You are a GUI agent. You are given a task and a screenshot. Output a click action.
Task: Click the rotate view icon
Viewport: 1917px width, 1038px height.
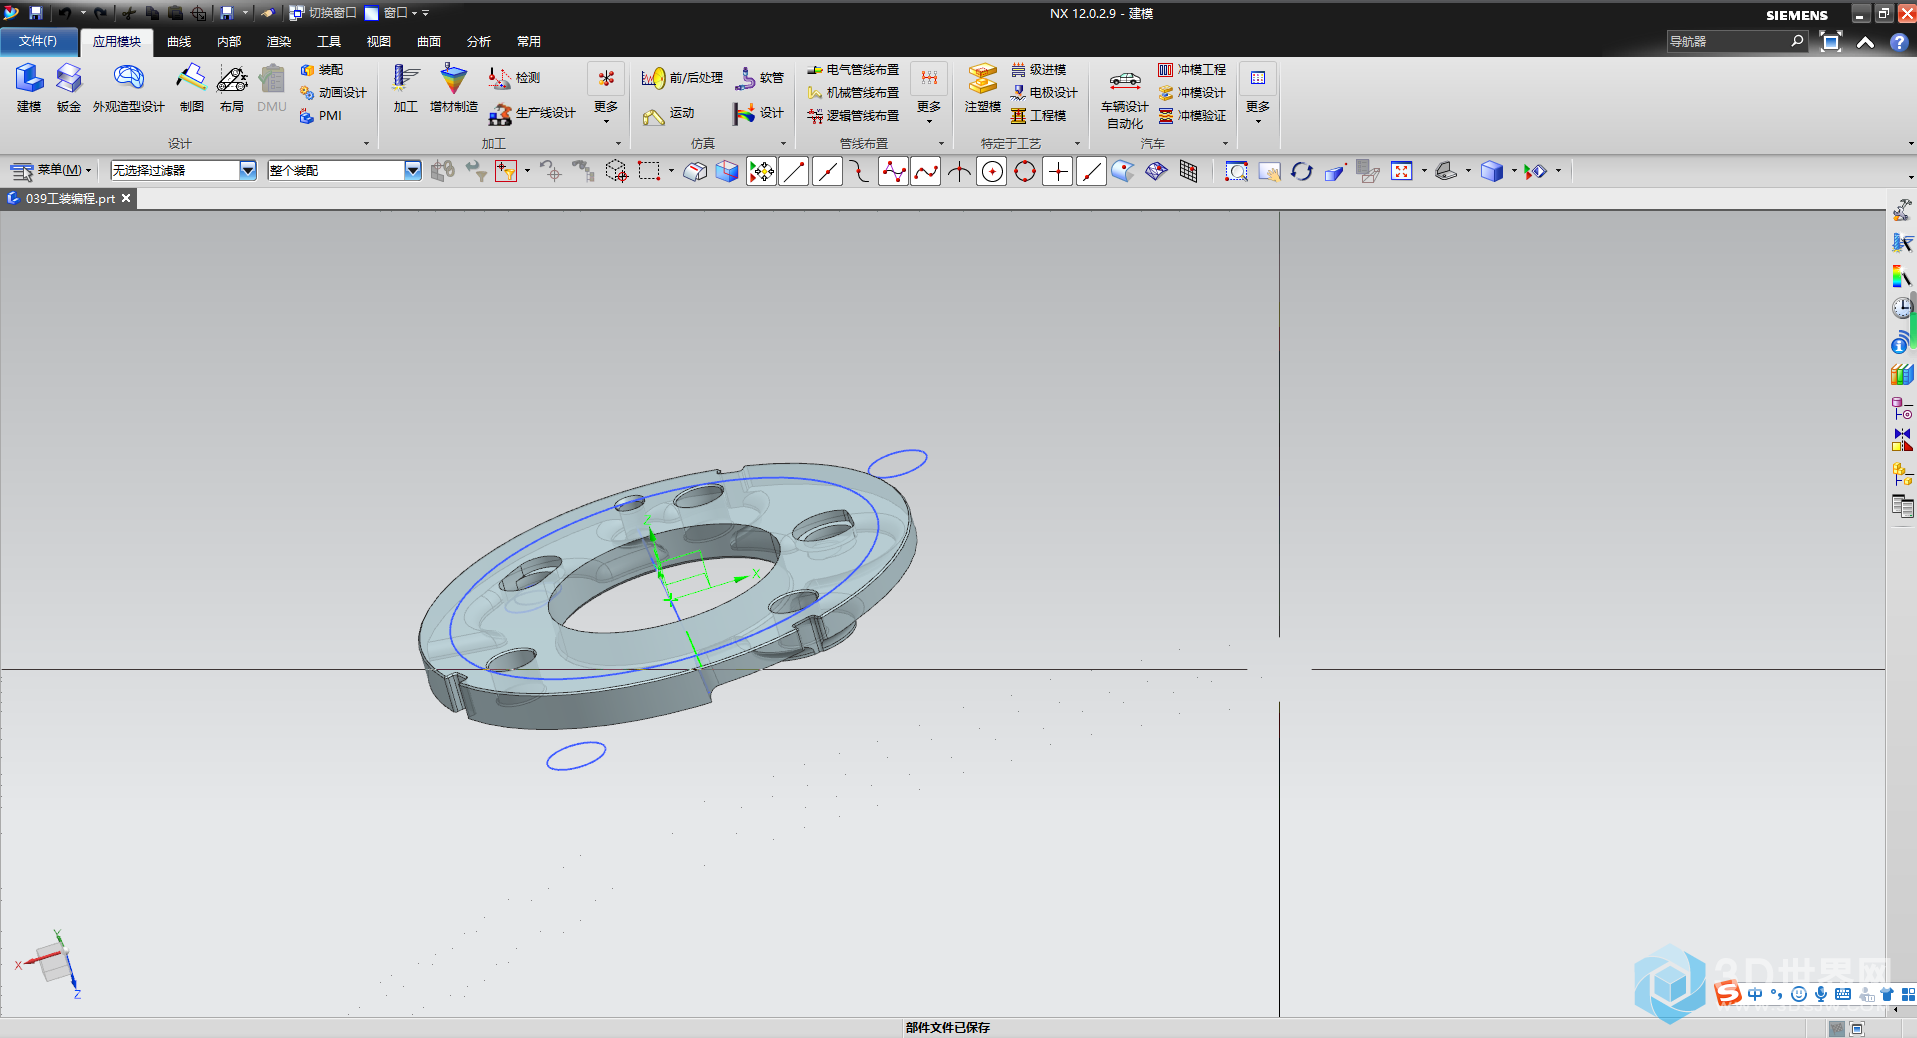point(1302,172)
